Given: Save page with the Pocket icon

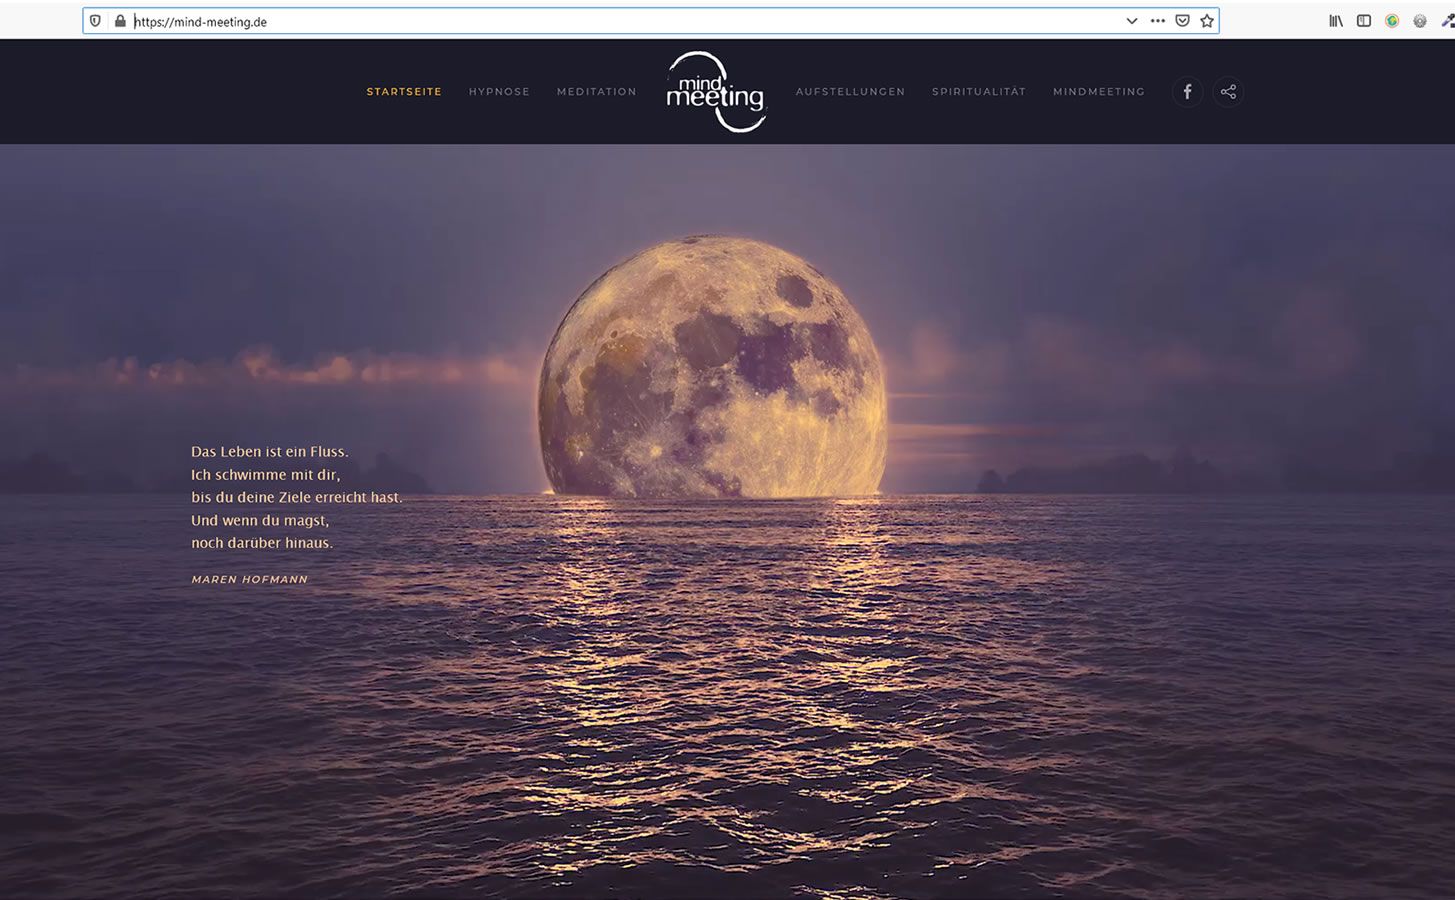Looking at the screenshot, I should click(x=1182, y=21).
